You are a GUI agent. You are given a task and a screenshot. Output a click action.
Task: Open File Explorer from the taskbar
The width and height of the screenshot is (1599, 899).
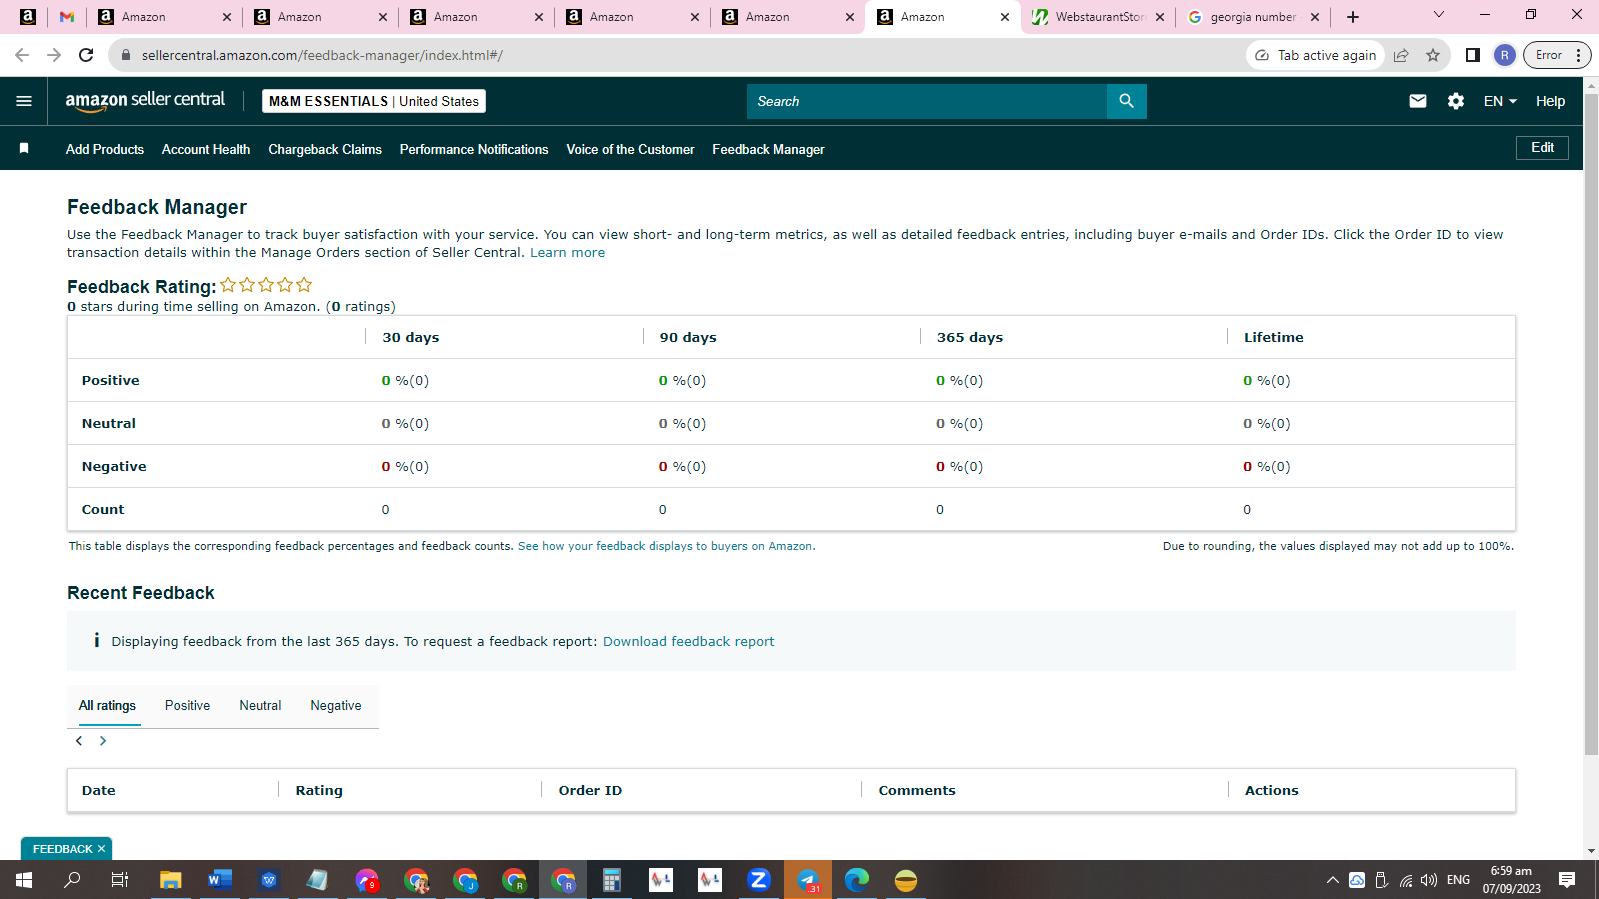point(171,880)
